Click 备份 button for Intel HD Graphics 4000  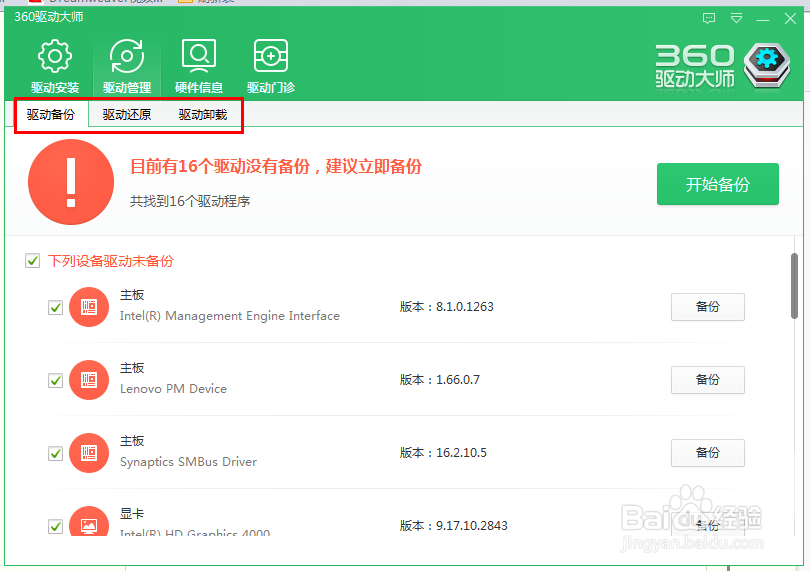pyautogui.click(x=708, y=524)
